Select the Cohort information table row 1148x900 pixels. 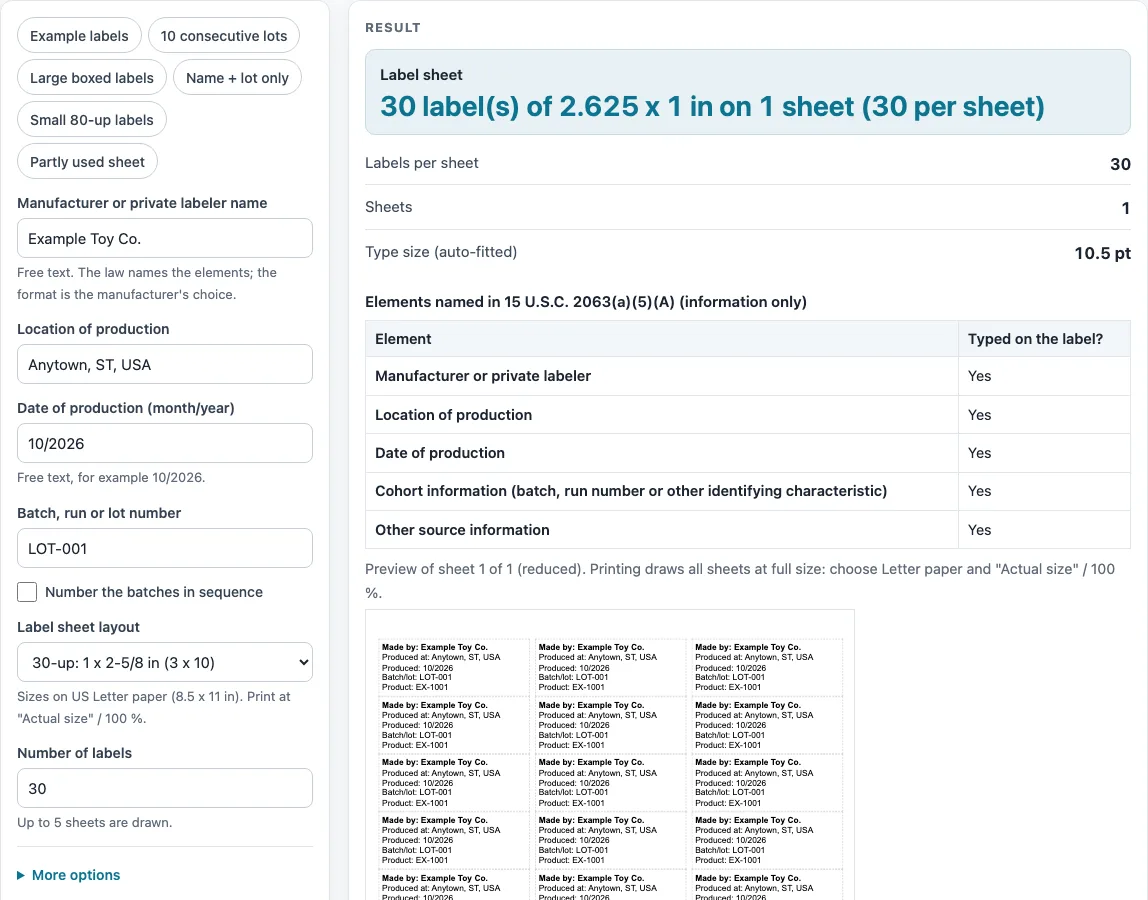748,491
